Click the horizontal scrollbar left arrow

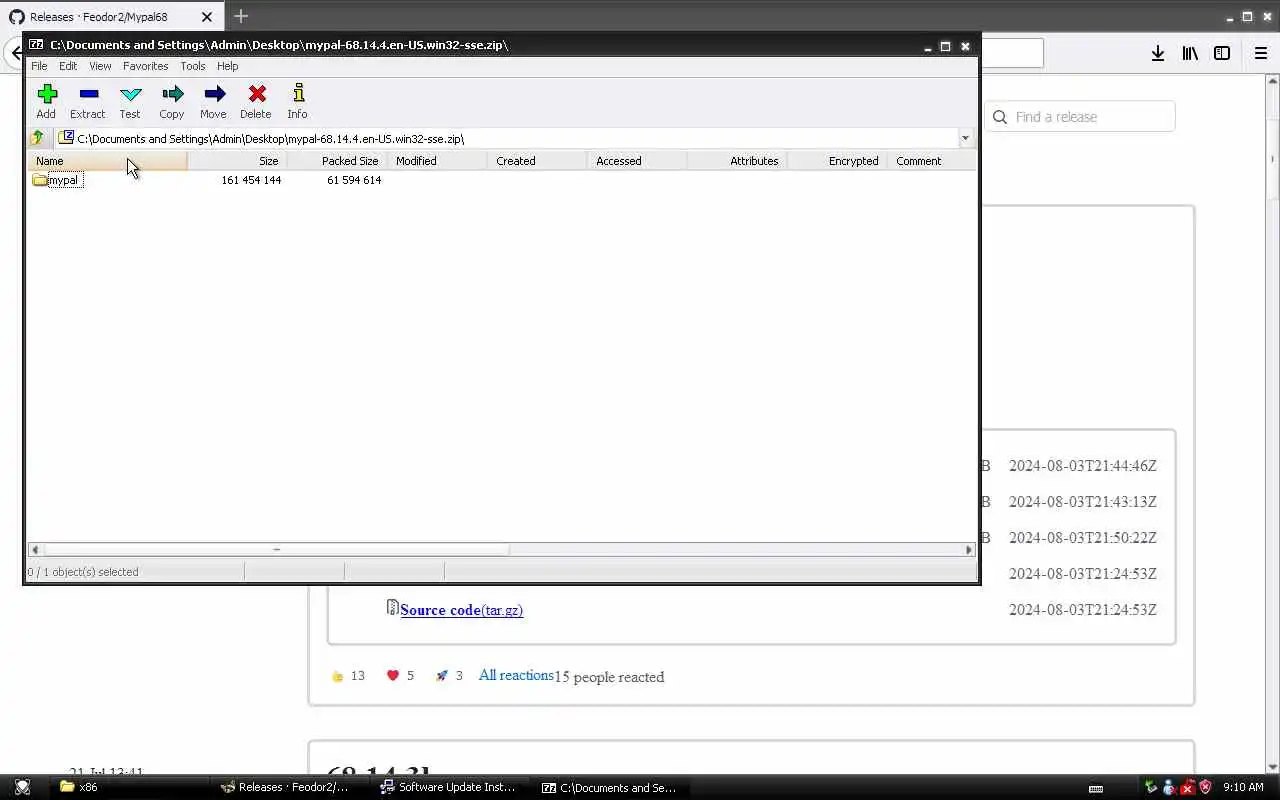tap(35, 549)
